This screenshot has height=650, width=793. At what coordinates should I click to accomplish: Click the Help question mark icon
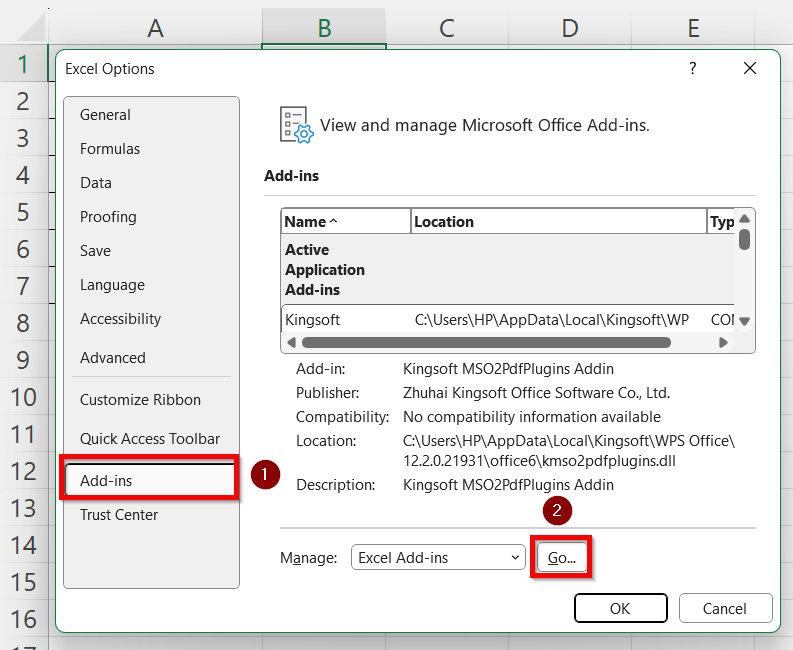[x=692, y=69]
